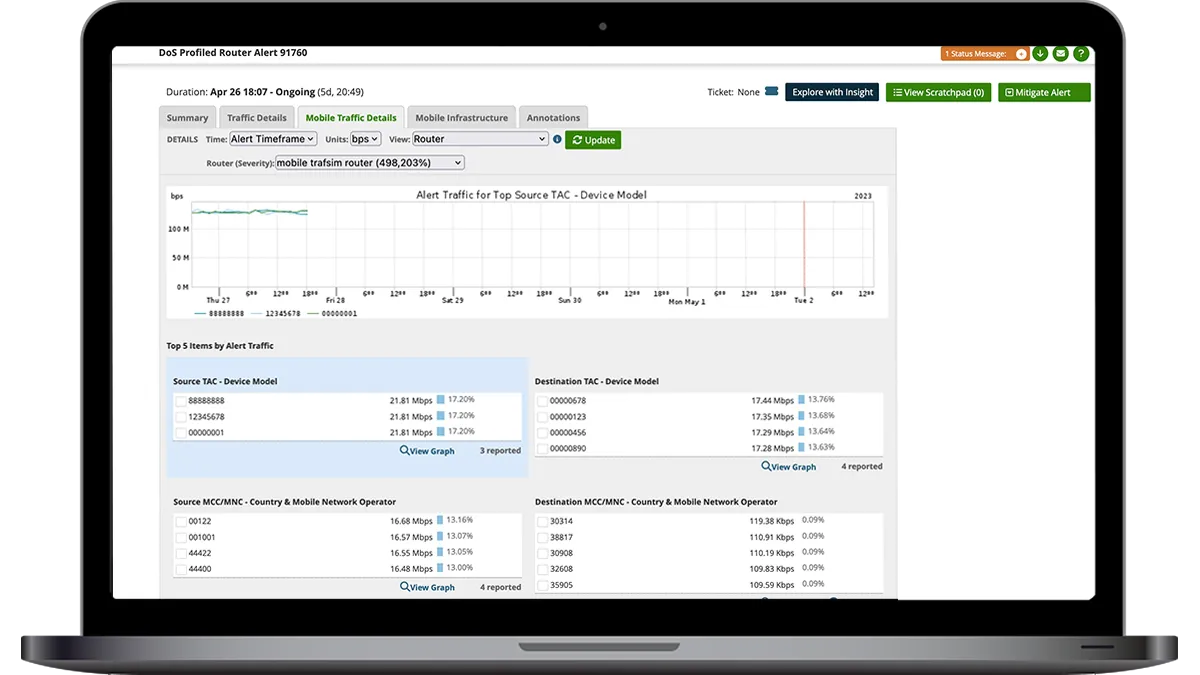This screenshot has height=675, width=1200.
Task: Select the Mobile Traffic Details tab
Action: 351,117
